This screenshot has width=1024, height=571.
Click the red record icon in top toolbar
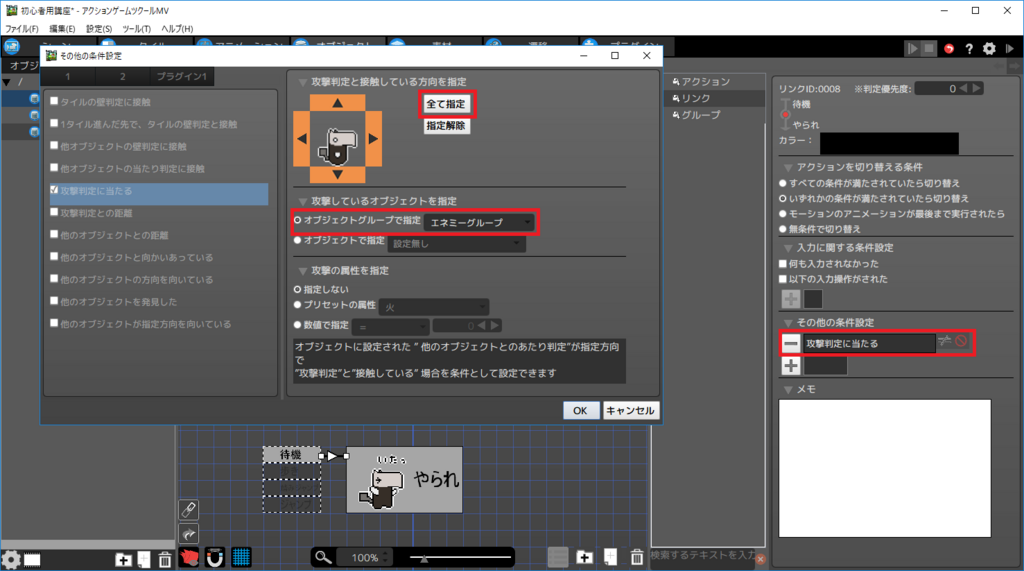point(949,48)
